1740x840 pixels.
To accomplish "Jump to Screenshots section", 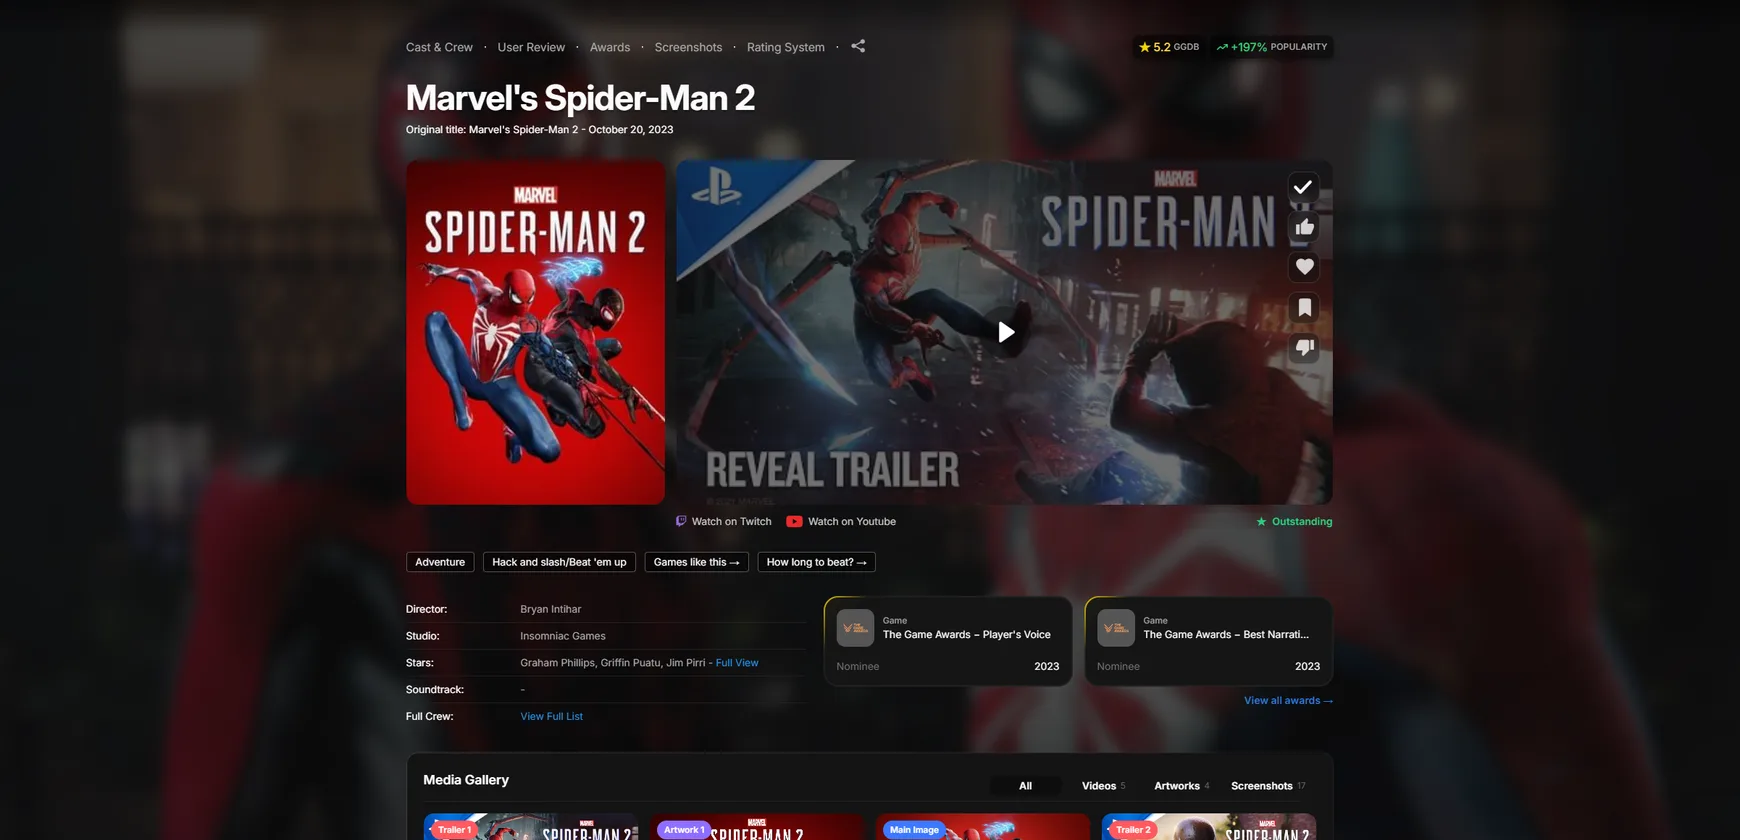I will tap(688, 47).
